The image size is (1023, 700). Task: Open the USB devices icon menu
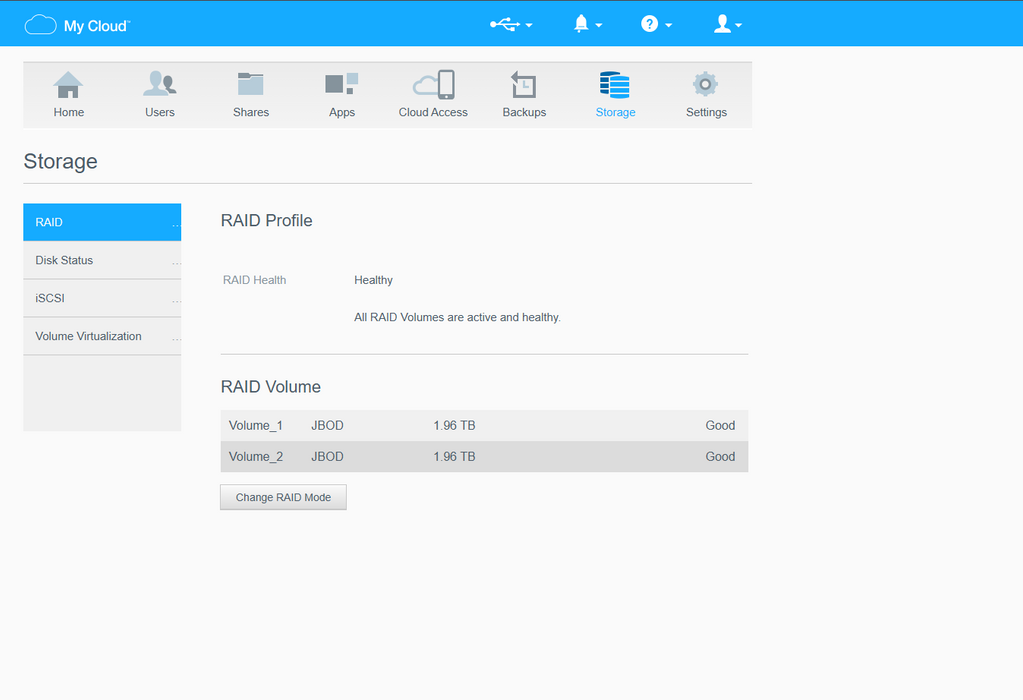504,25
